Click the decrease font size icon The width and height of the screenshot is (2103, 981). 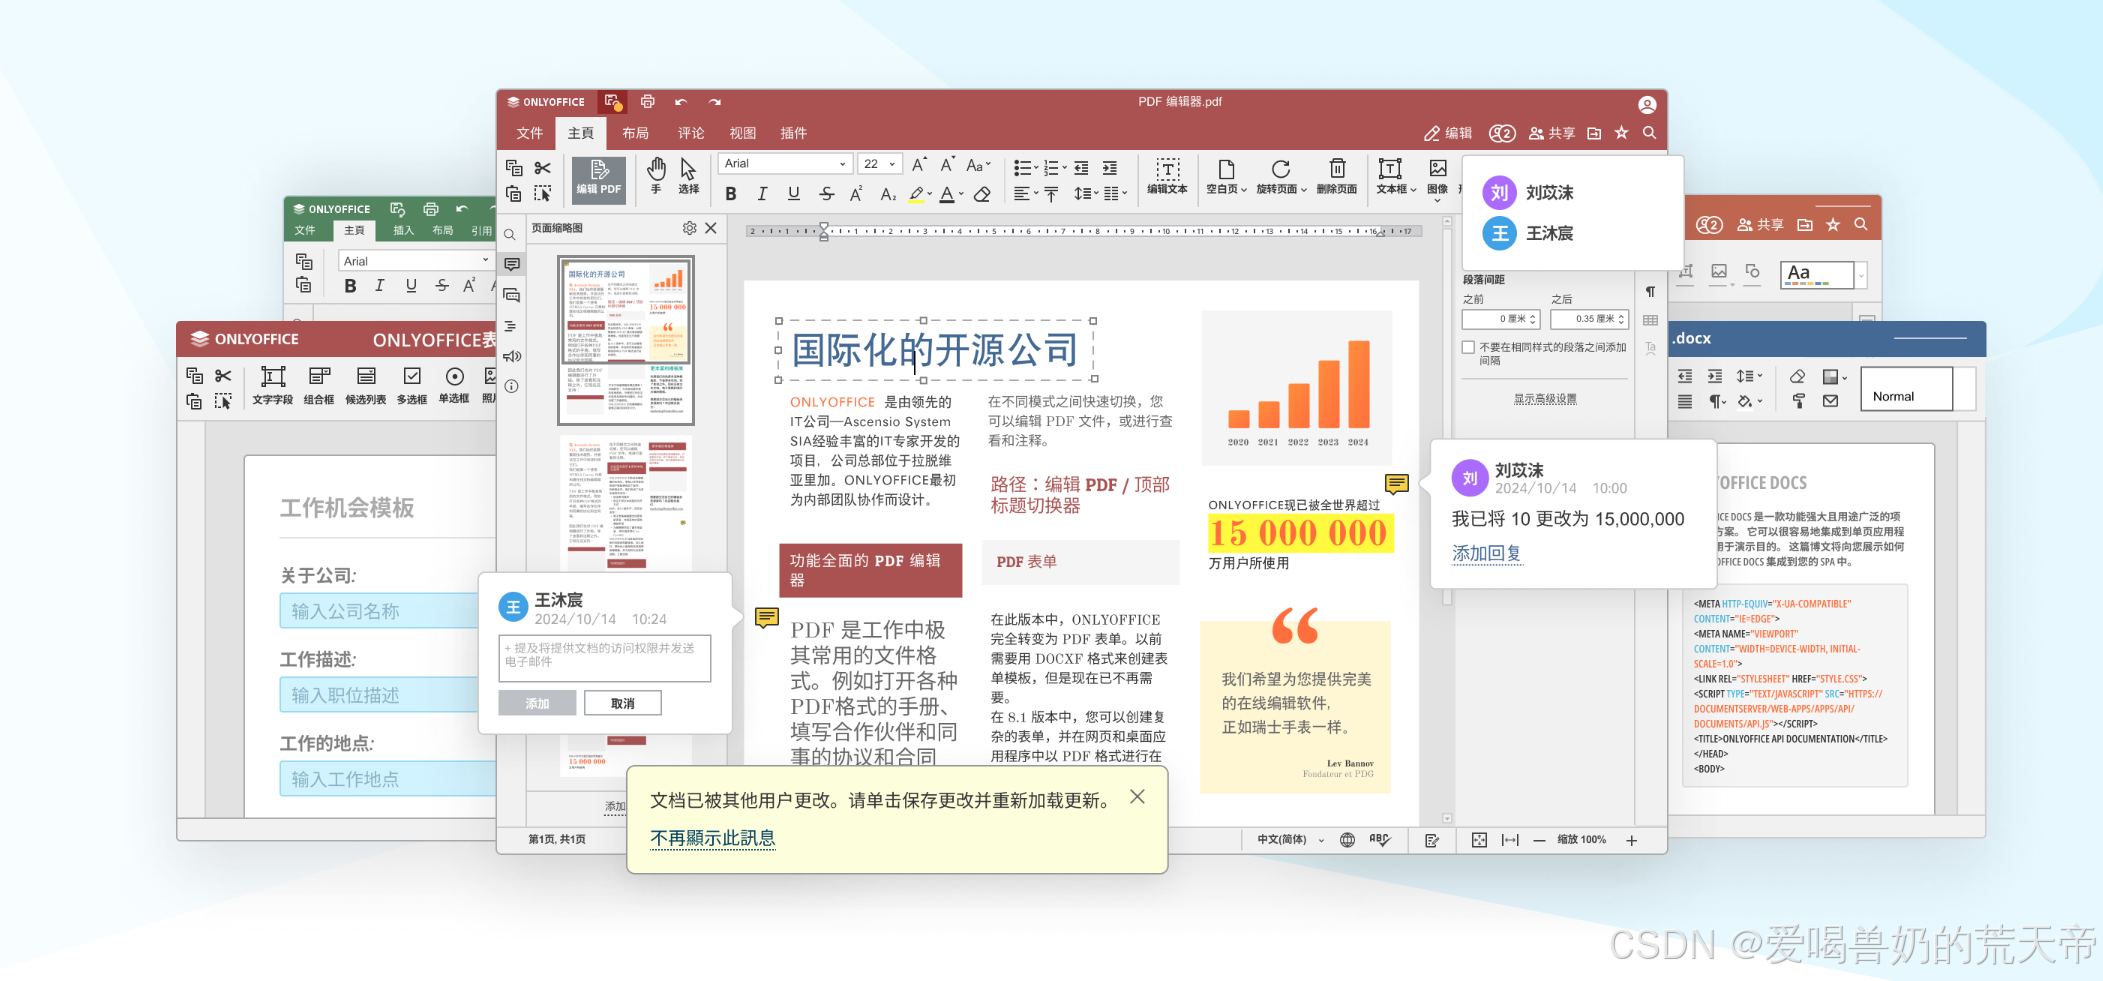click(946, 164)
